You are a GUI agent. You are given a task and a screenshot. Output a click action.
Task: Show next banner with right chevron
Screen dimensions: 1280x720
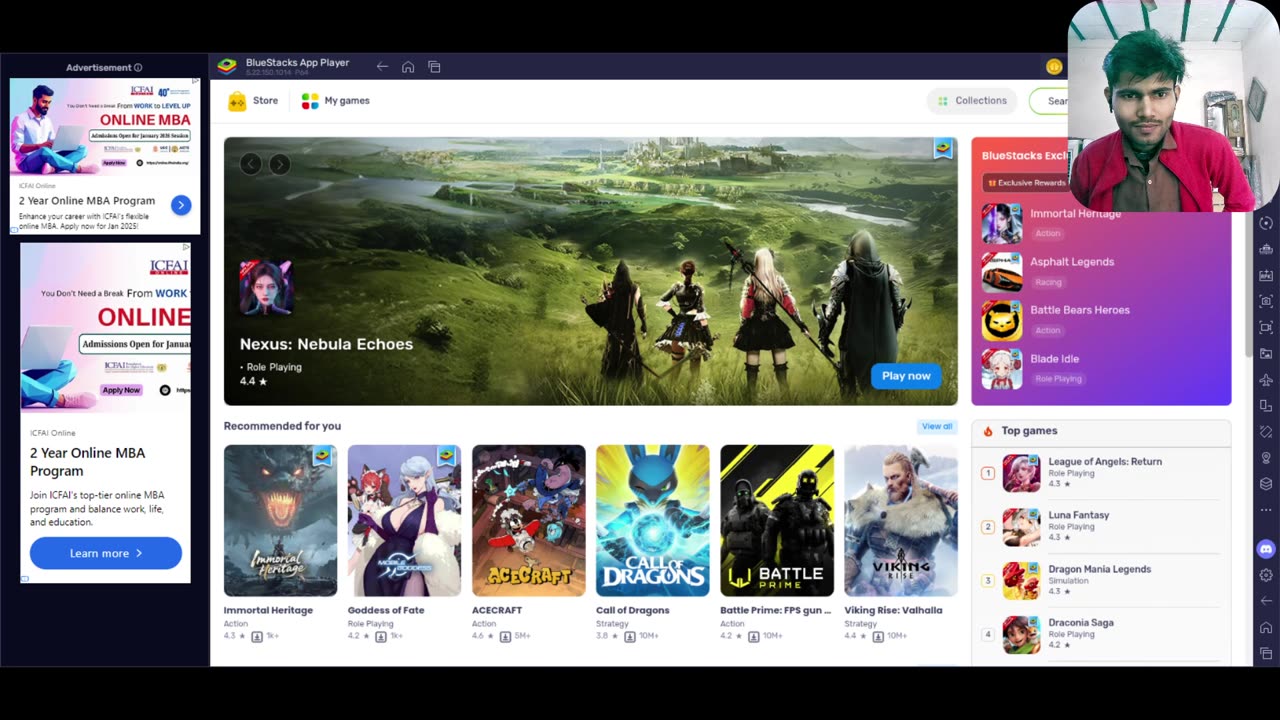pos(280,164)
